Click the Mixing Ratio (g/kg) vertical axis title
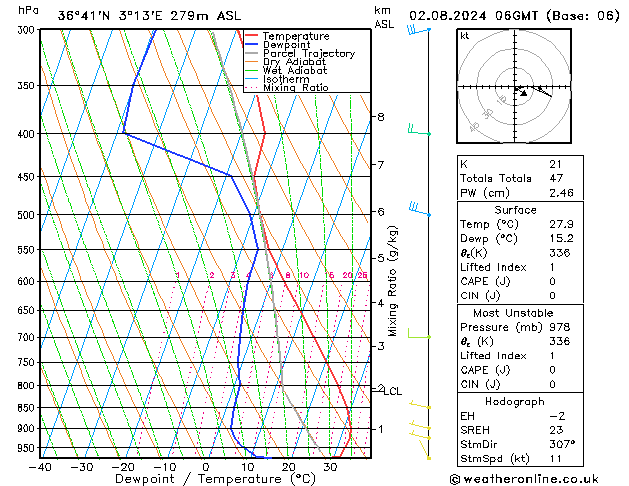The width and height of the screenshot is (629, 486). [392, 281]
